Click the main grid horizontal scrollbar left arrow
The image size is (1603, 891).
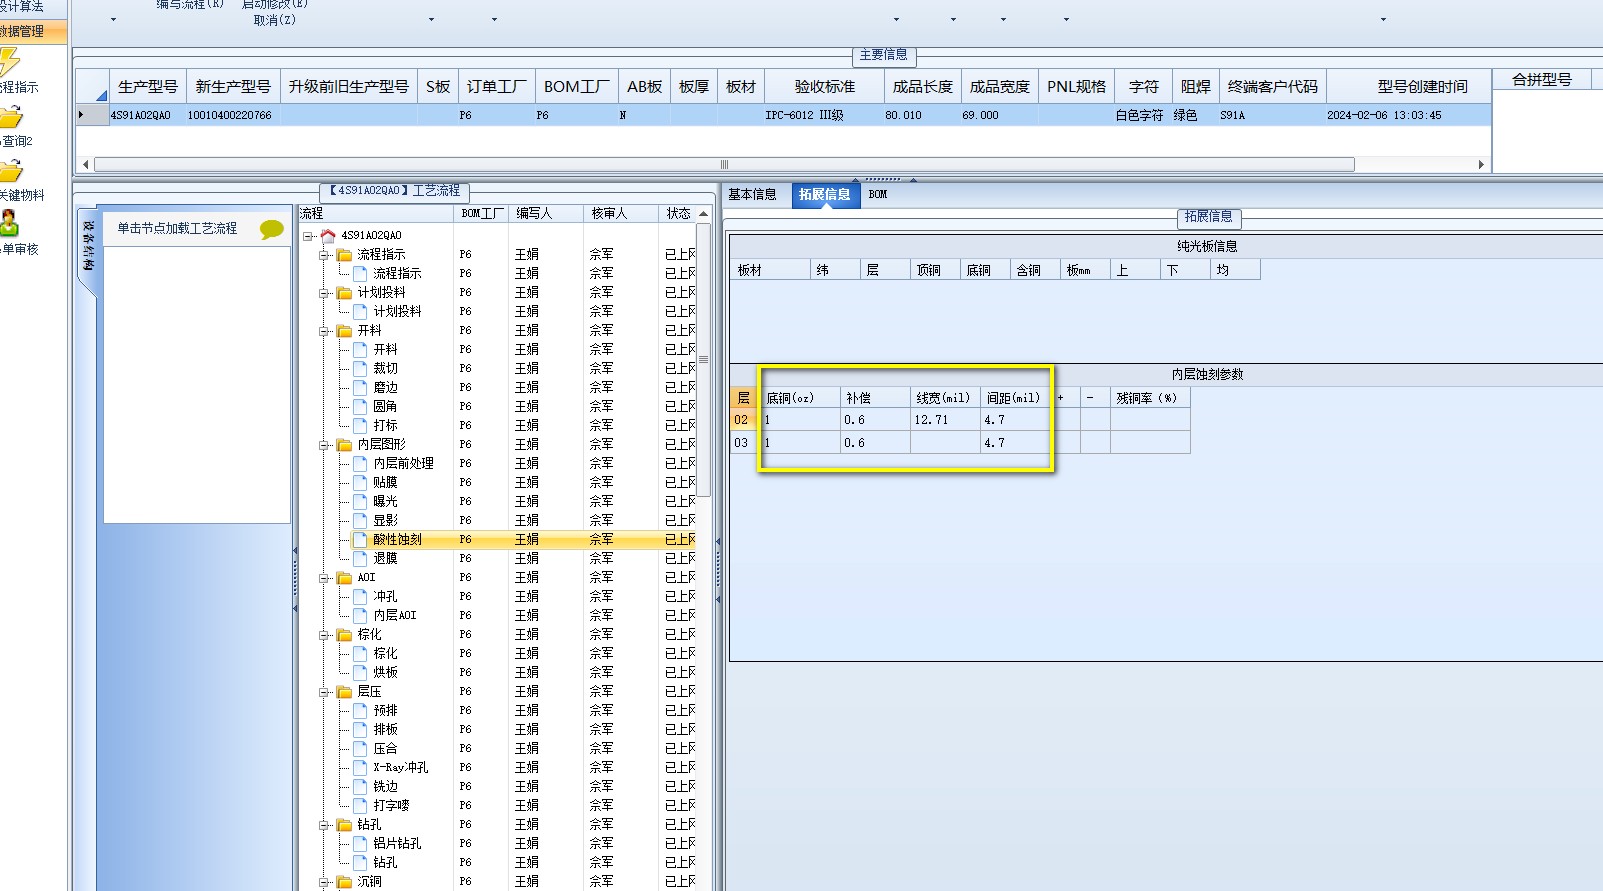pos(85,165)
